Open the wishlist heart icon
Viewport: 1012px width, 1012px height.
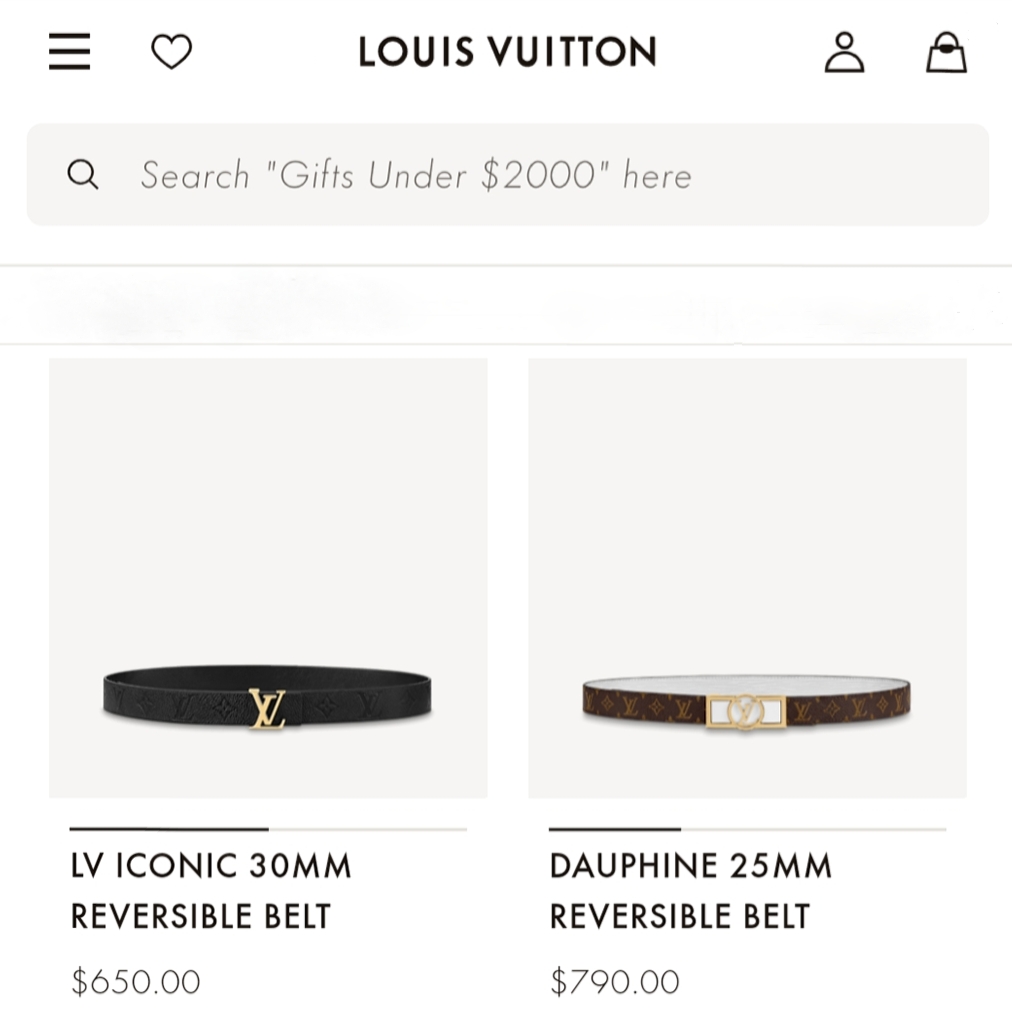[171, 52]
